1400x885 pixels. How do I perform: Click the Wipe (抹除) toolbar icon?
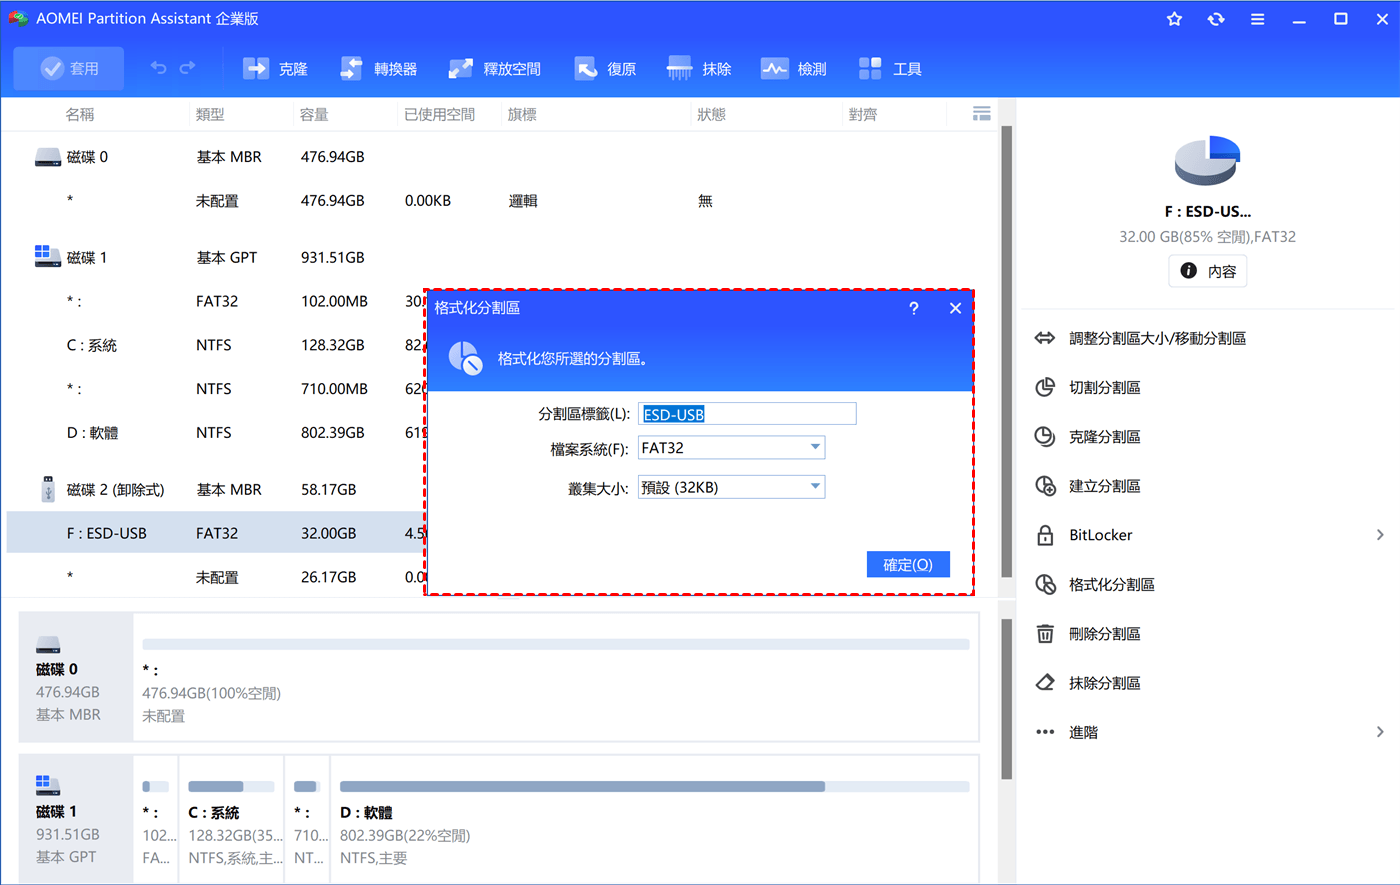click(680, 68)
